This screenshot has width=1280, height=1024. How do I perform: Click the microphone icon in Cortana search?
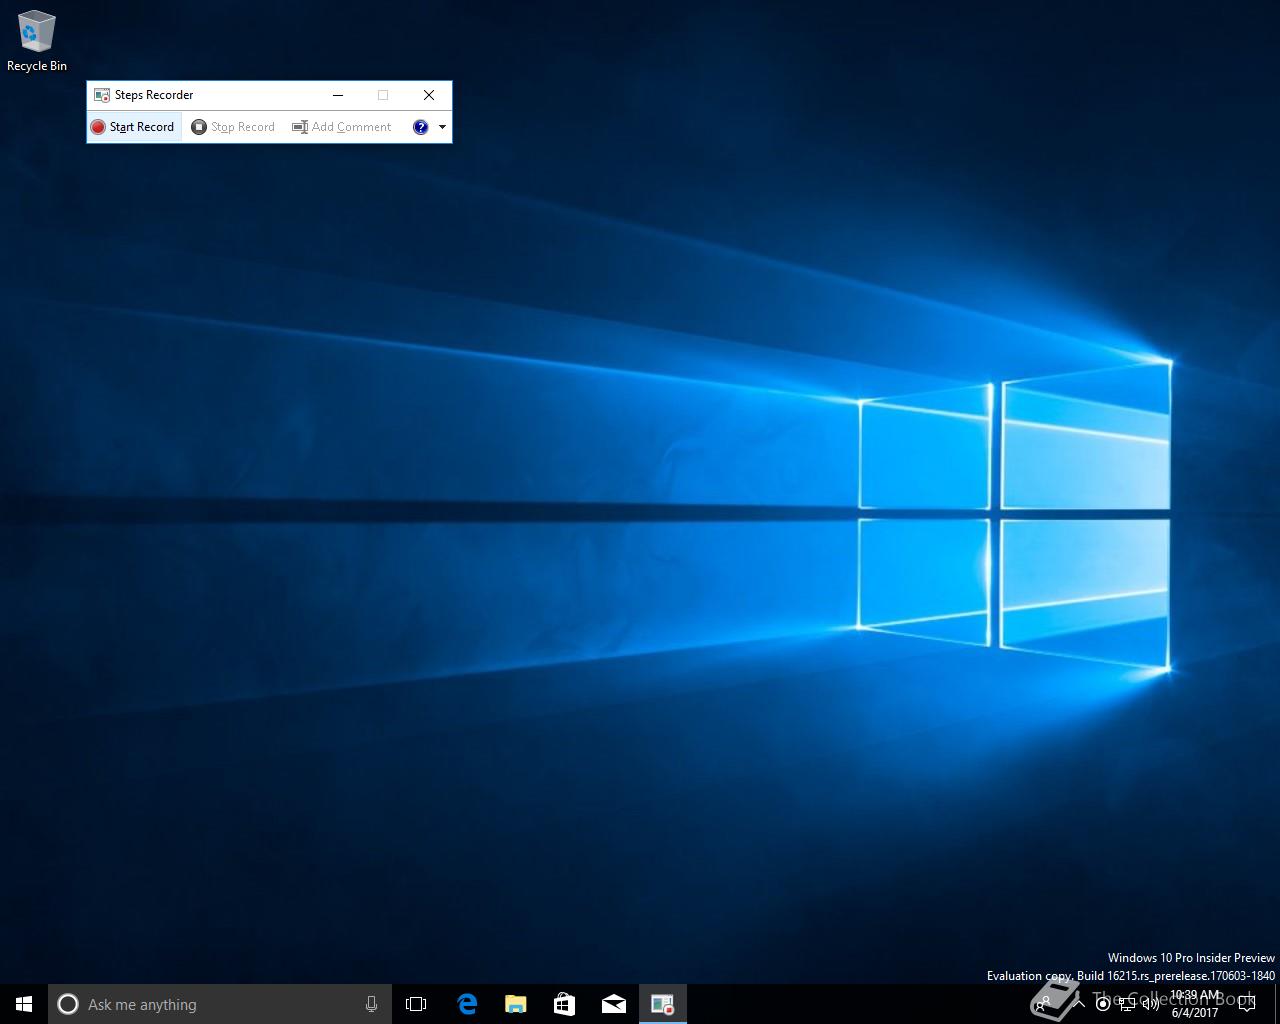(371, 1004)
